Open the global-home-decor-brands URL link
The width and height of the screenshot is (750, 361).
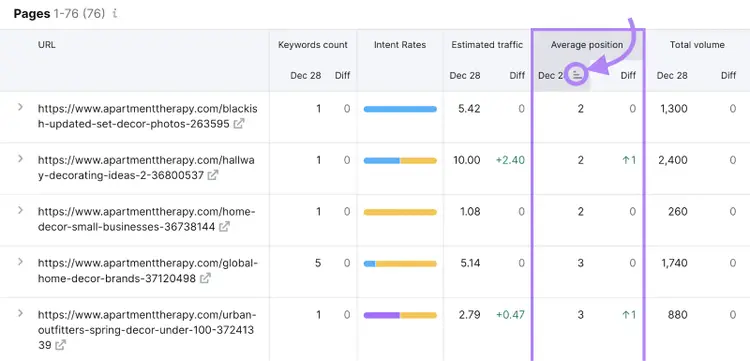point(148,271)
